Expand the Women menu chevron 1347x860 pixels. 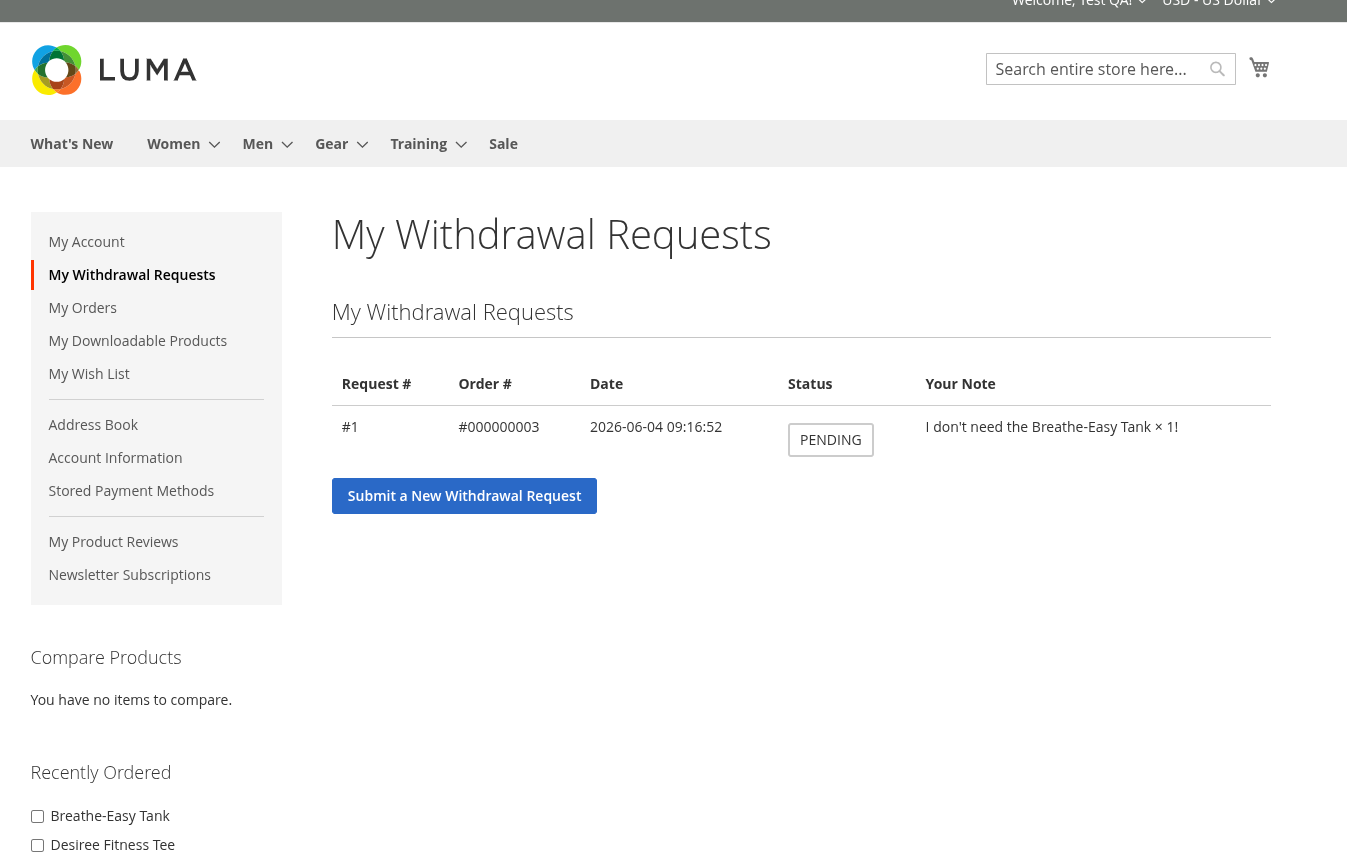pos(214,145)
